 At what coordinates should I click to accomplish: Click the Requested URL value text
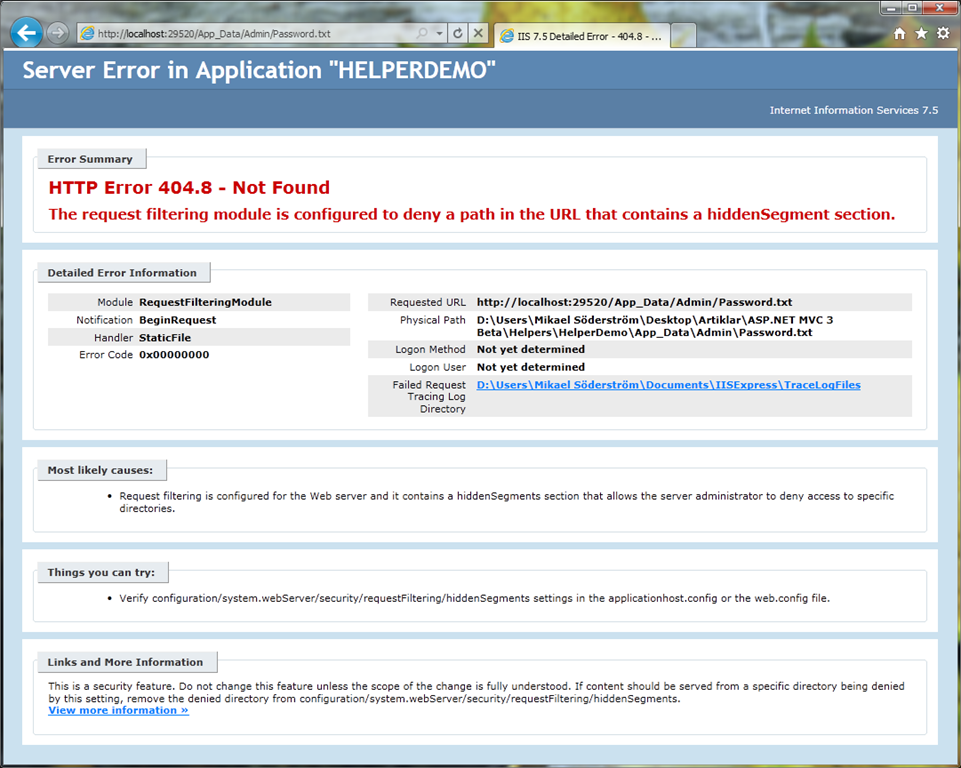point(634,302)
